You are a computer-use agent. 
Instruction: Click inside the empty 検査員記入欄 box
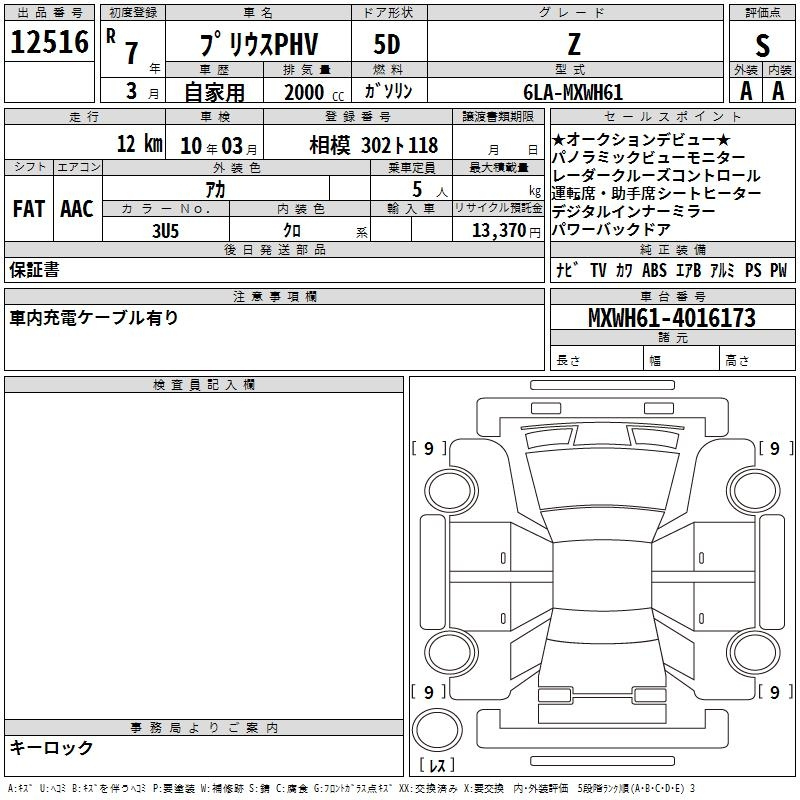pos(204,550)
